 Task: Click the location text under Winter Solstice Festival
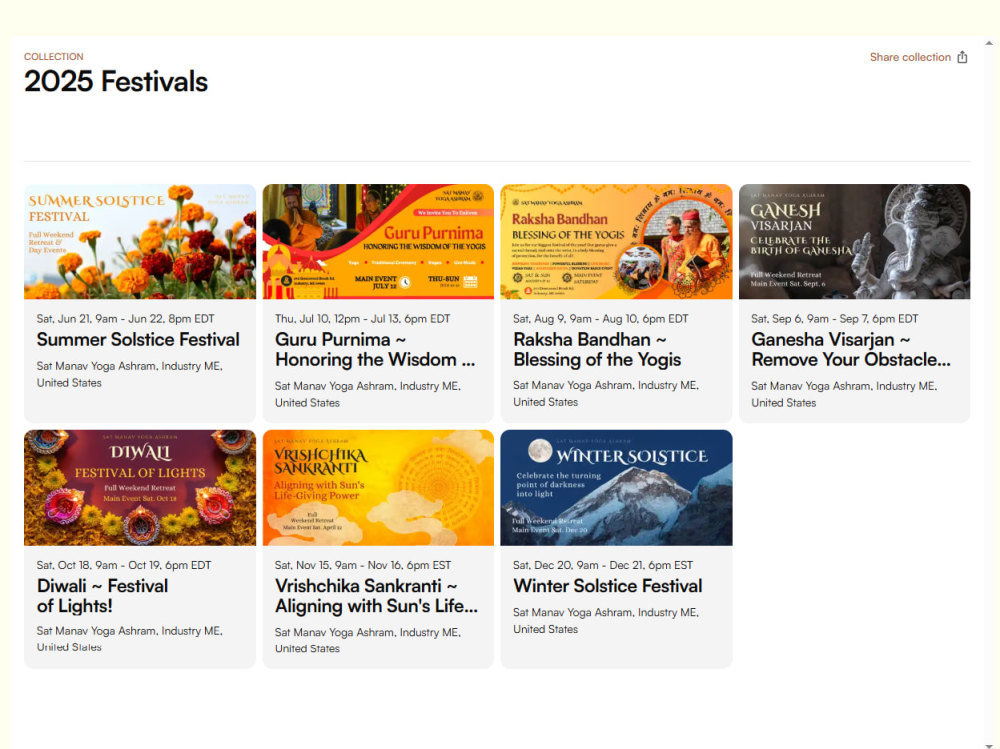click(606, 620)
